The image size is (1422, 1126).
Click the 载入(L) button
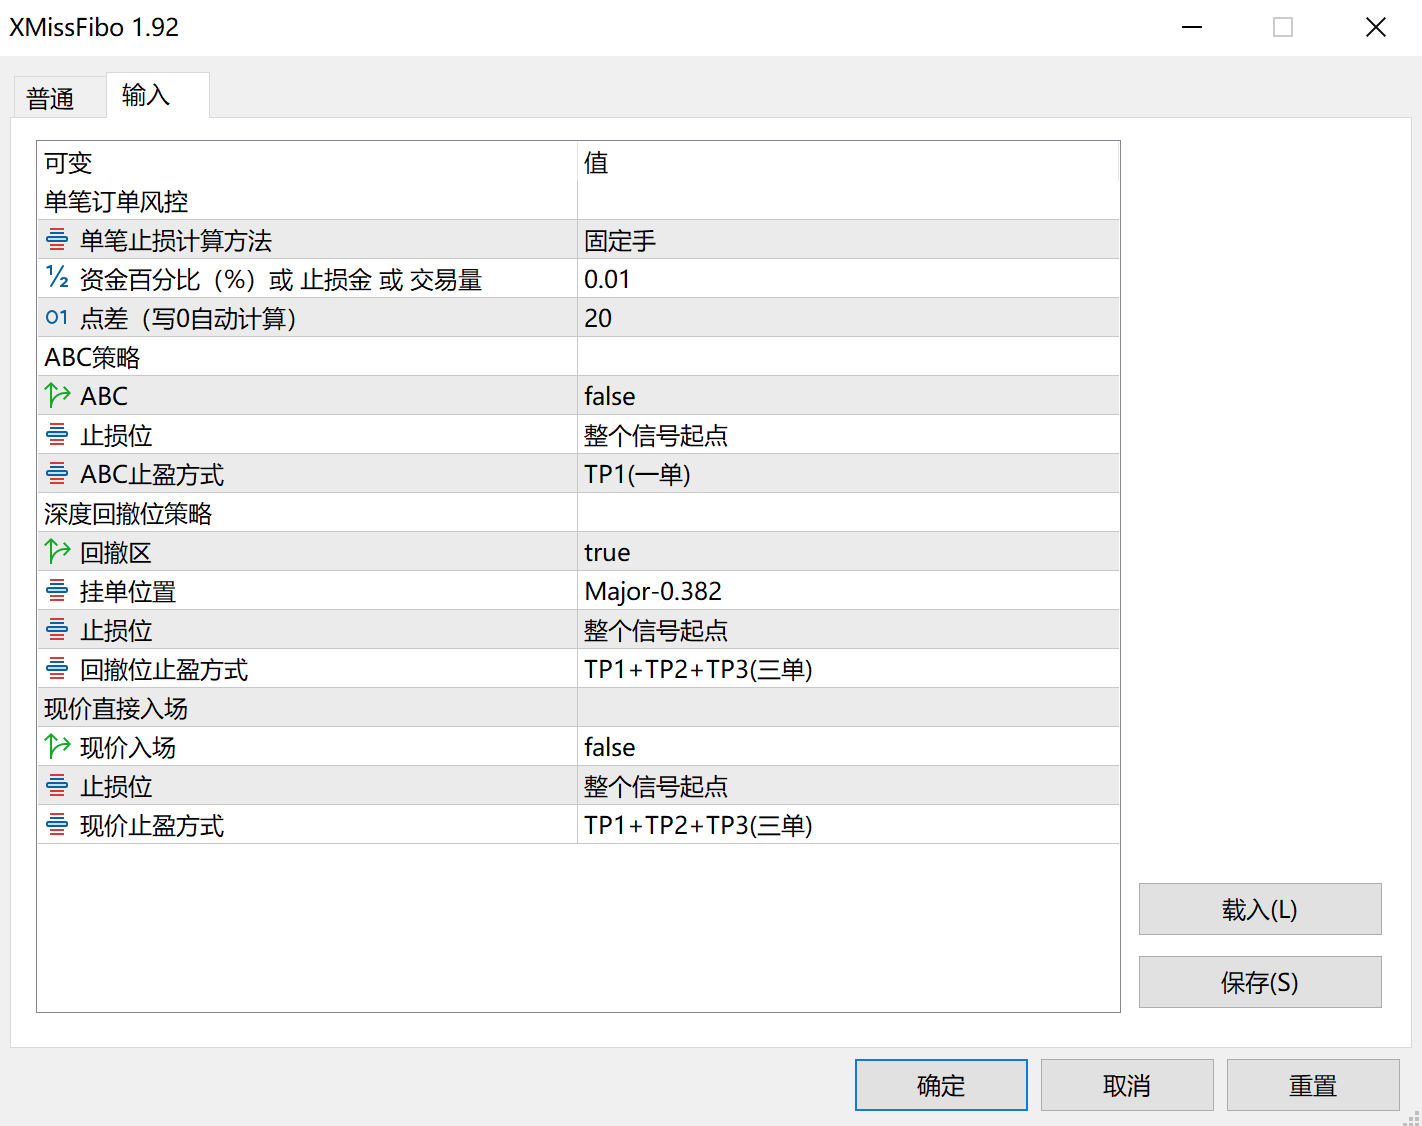tap(1259, 909)
